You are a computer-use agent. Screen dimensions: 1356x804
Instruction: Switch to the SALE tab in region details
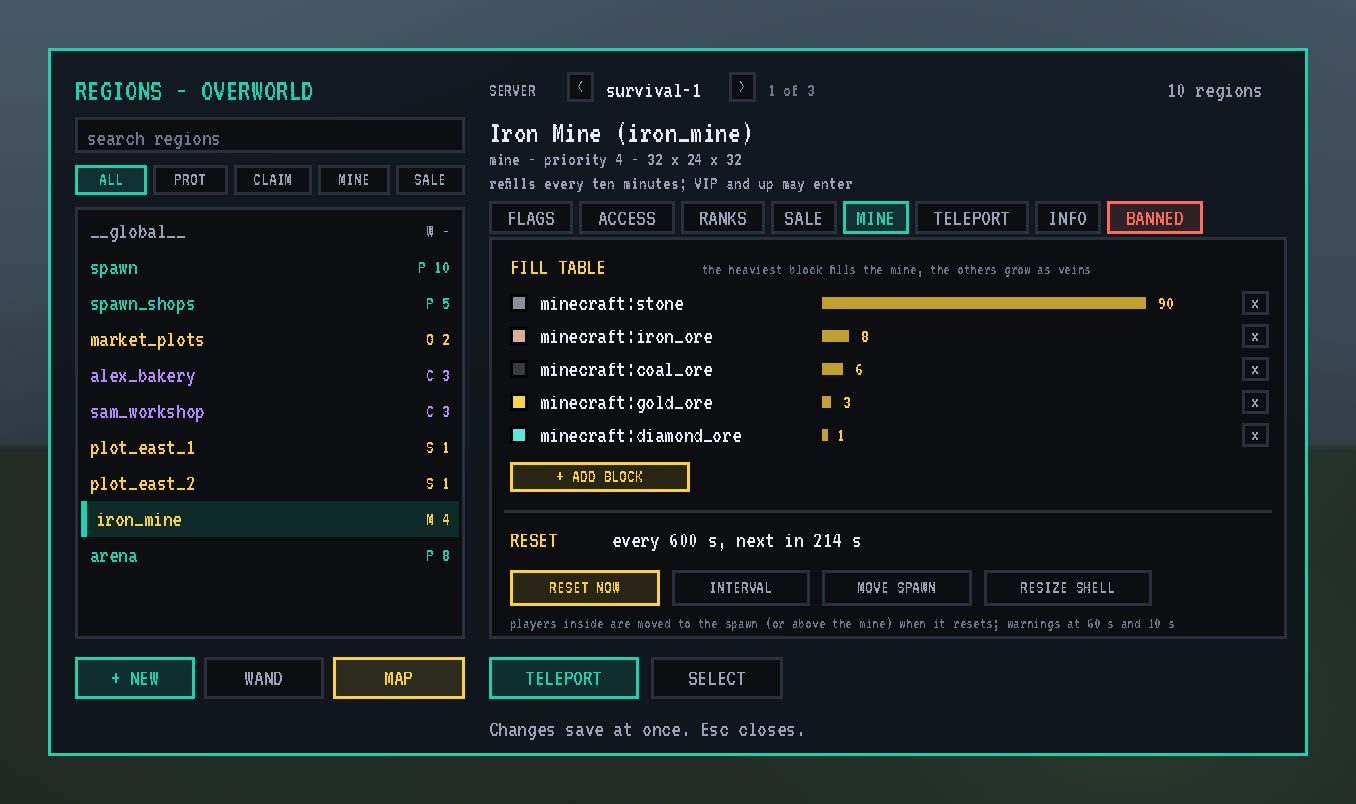tap(803, 218)
